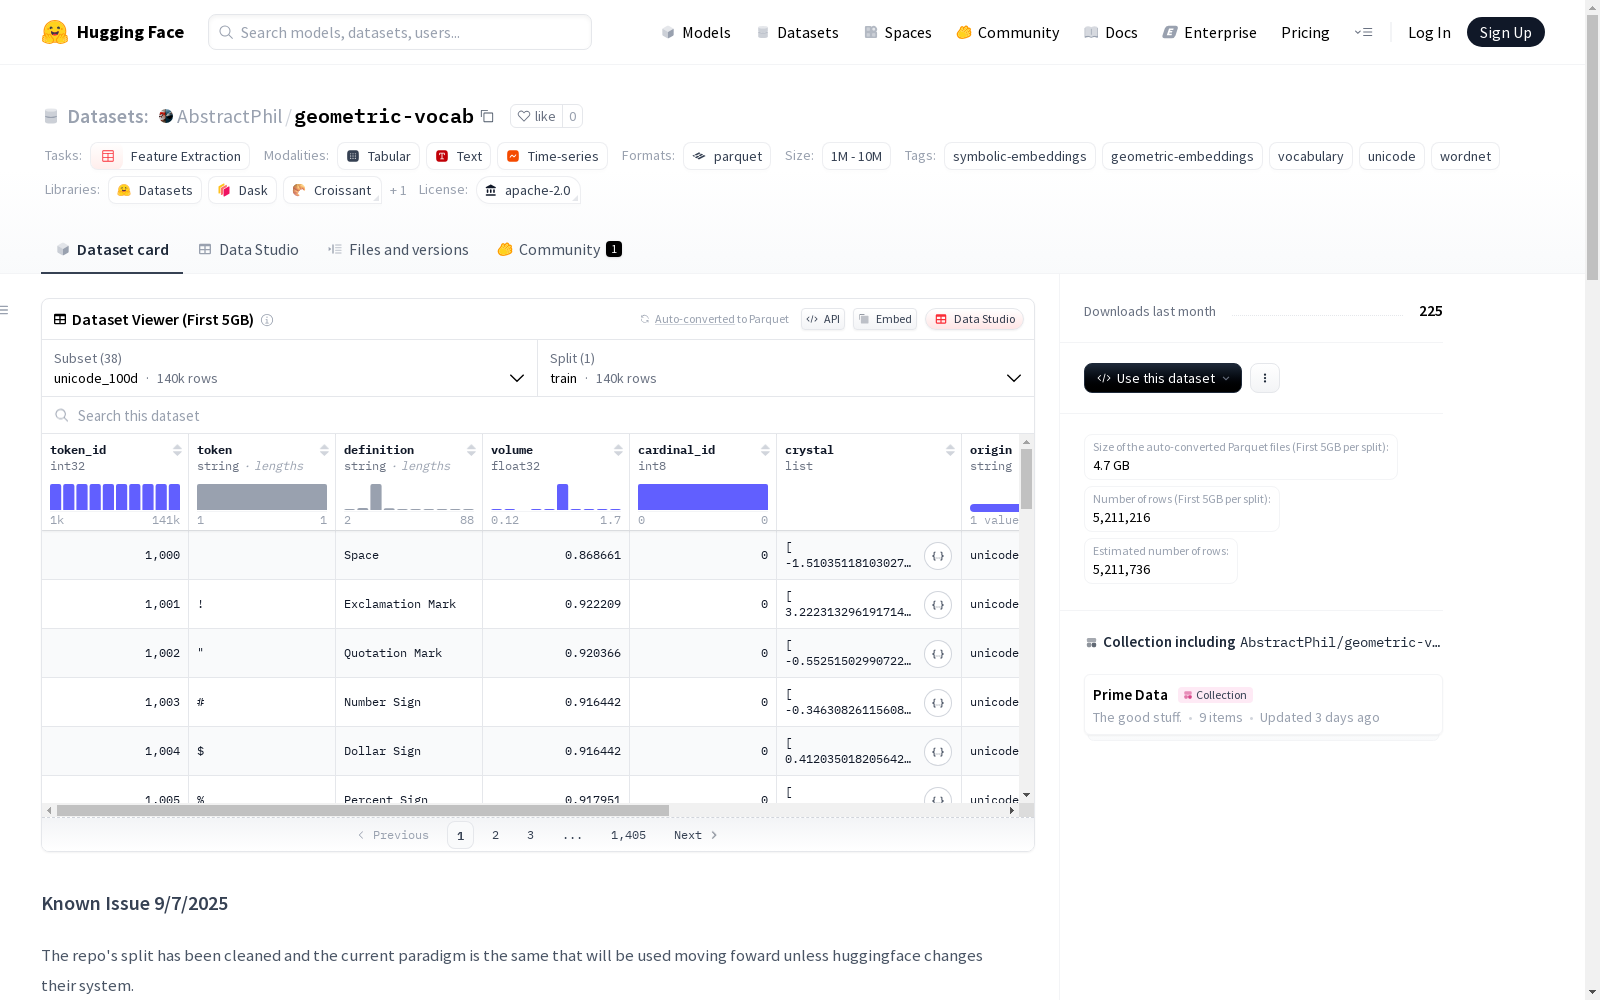
Task: Go to the Next page of rows
Action: click(x=695, y=835)
